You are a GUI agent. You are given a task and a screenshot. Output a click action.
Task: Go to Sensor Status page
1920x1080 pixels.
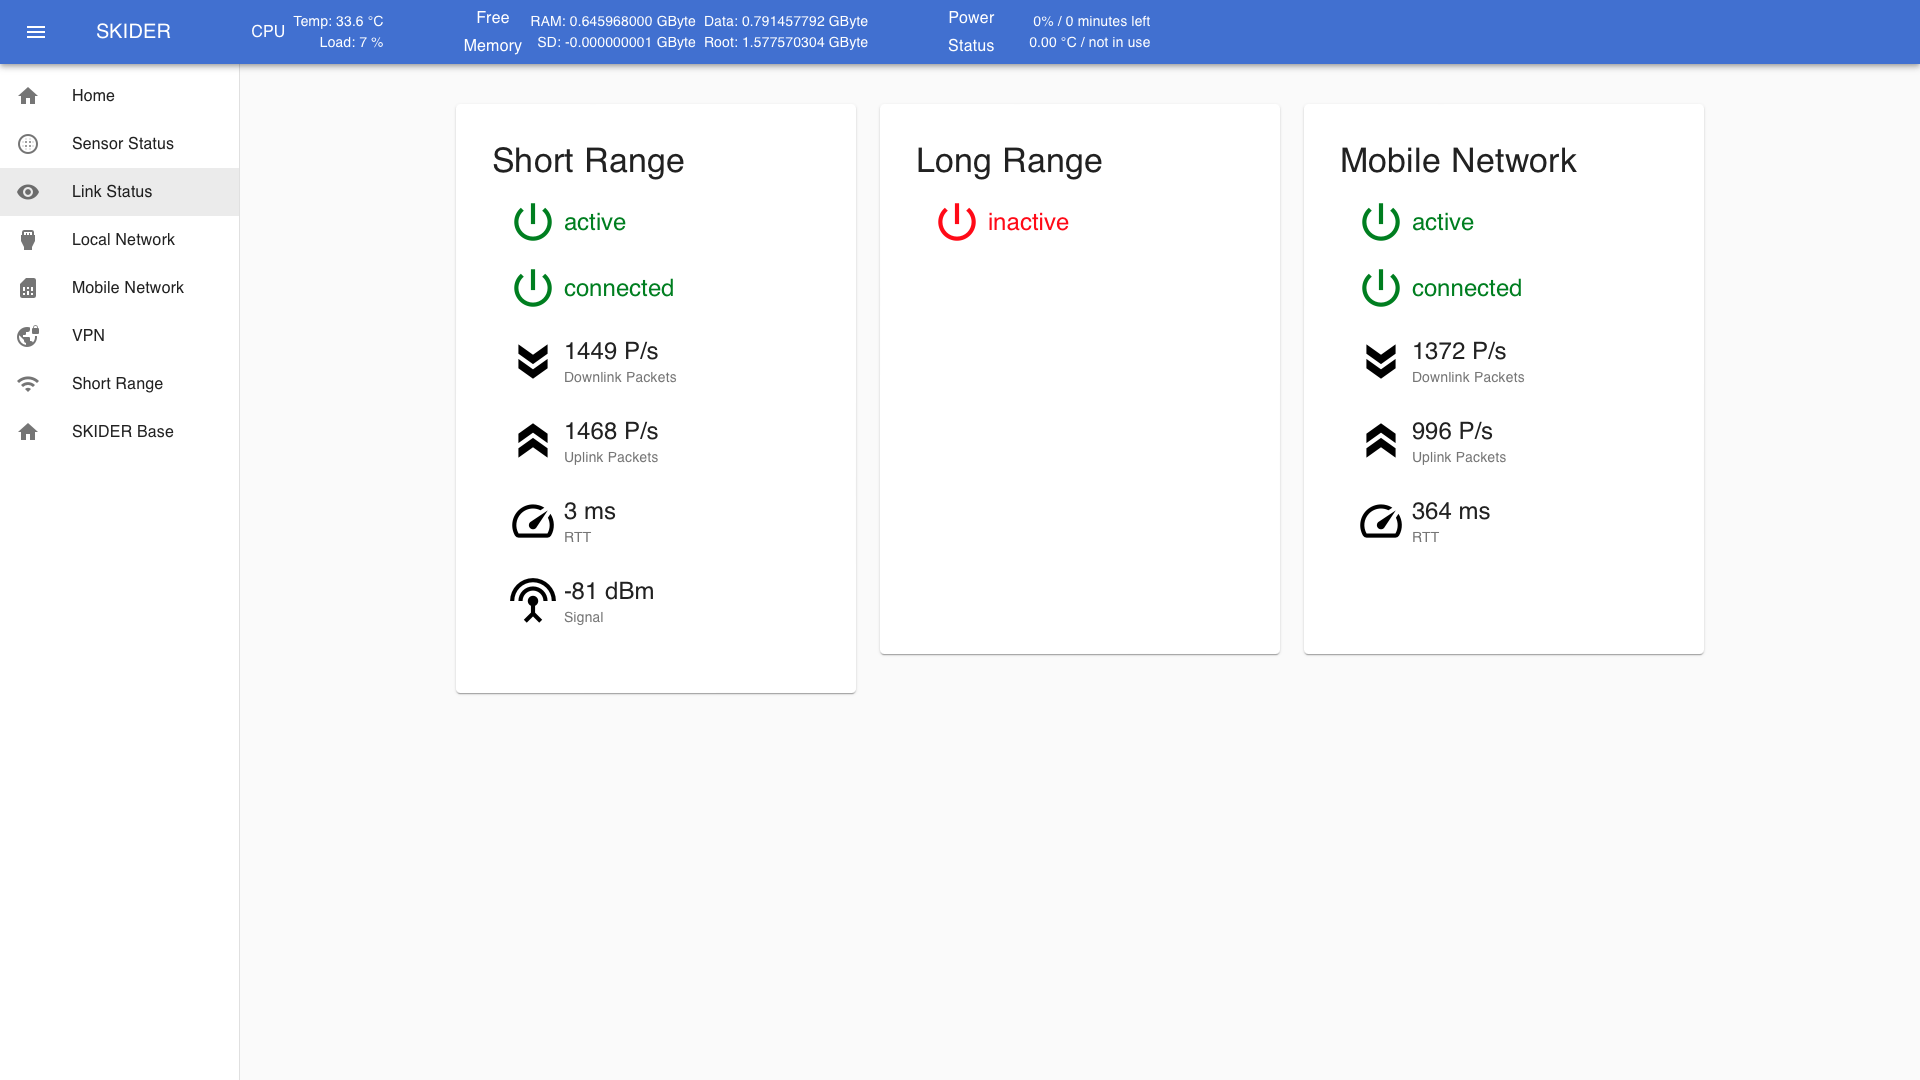[120, 144]
